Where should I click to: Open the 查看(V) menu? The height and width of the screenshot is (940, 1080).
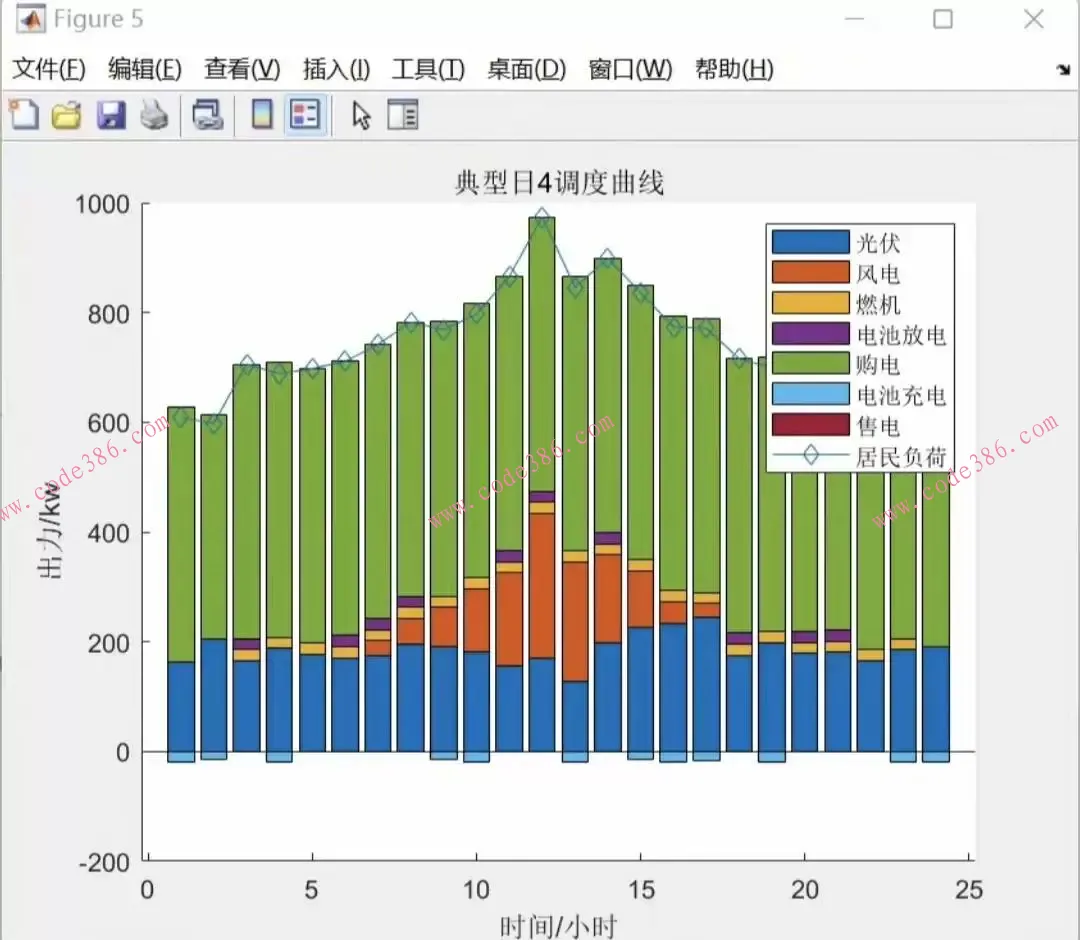tap(239, 69)
